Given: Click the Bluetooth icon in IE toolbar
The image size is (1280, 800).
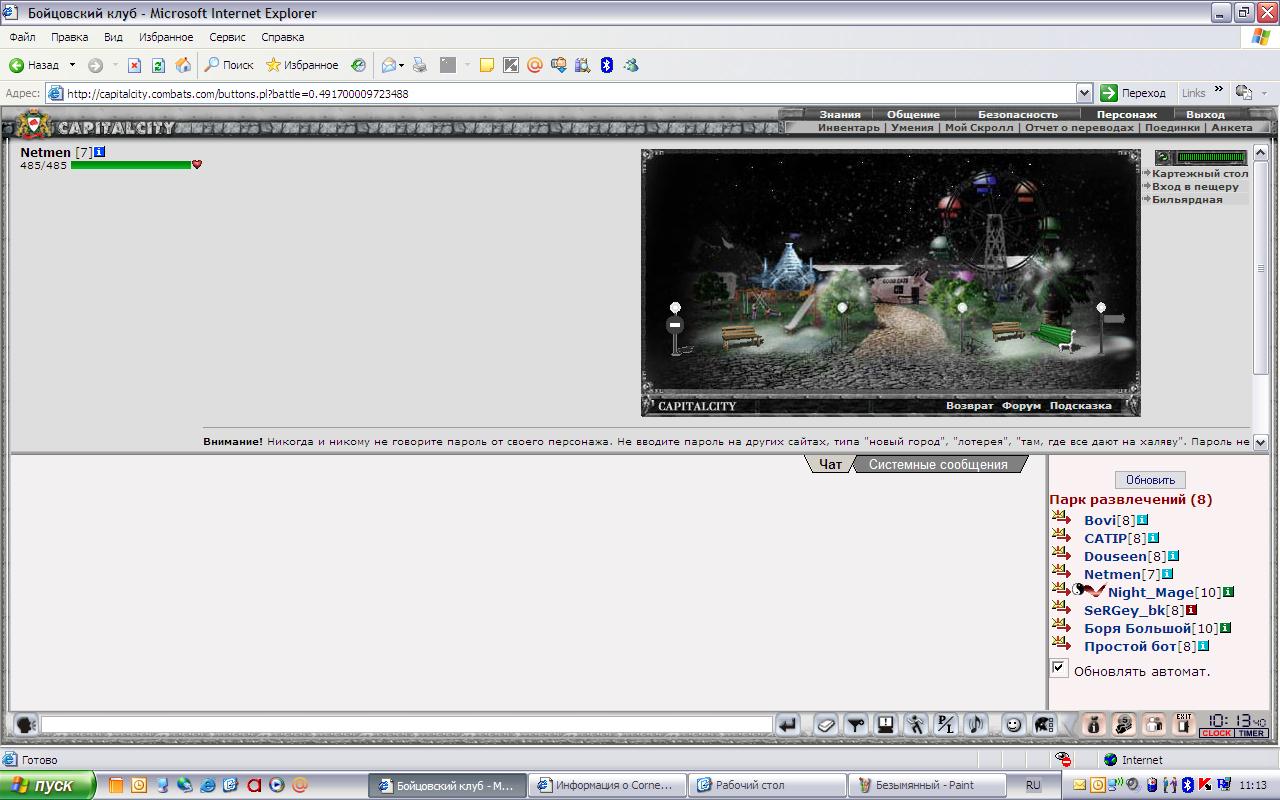Looking at the screenshot, I should [606, 65].
